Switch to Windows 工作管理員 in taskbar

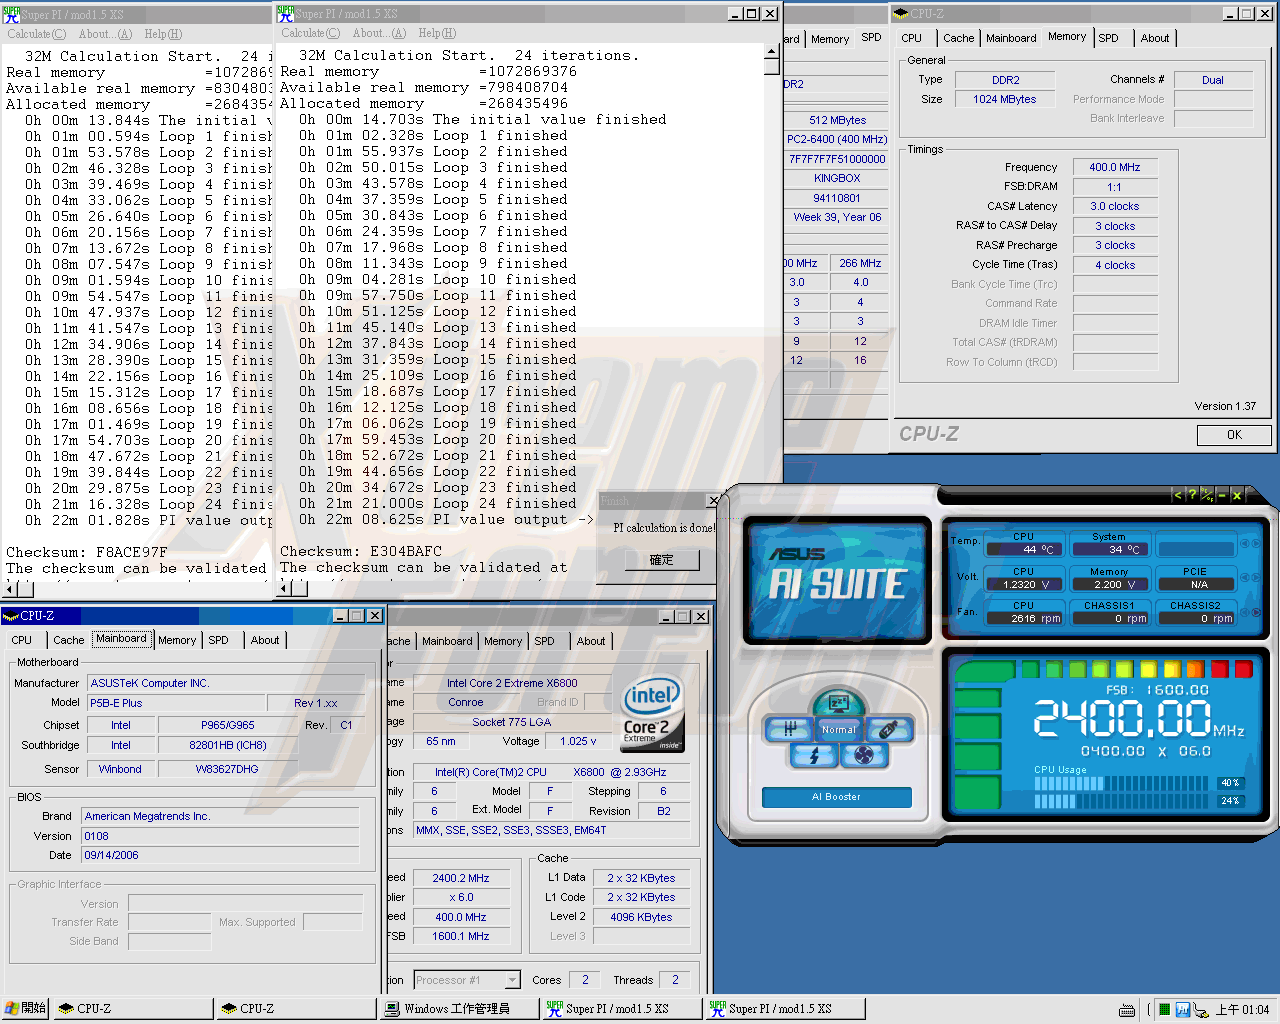(458, 1009)
